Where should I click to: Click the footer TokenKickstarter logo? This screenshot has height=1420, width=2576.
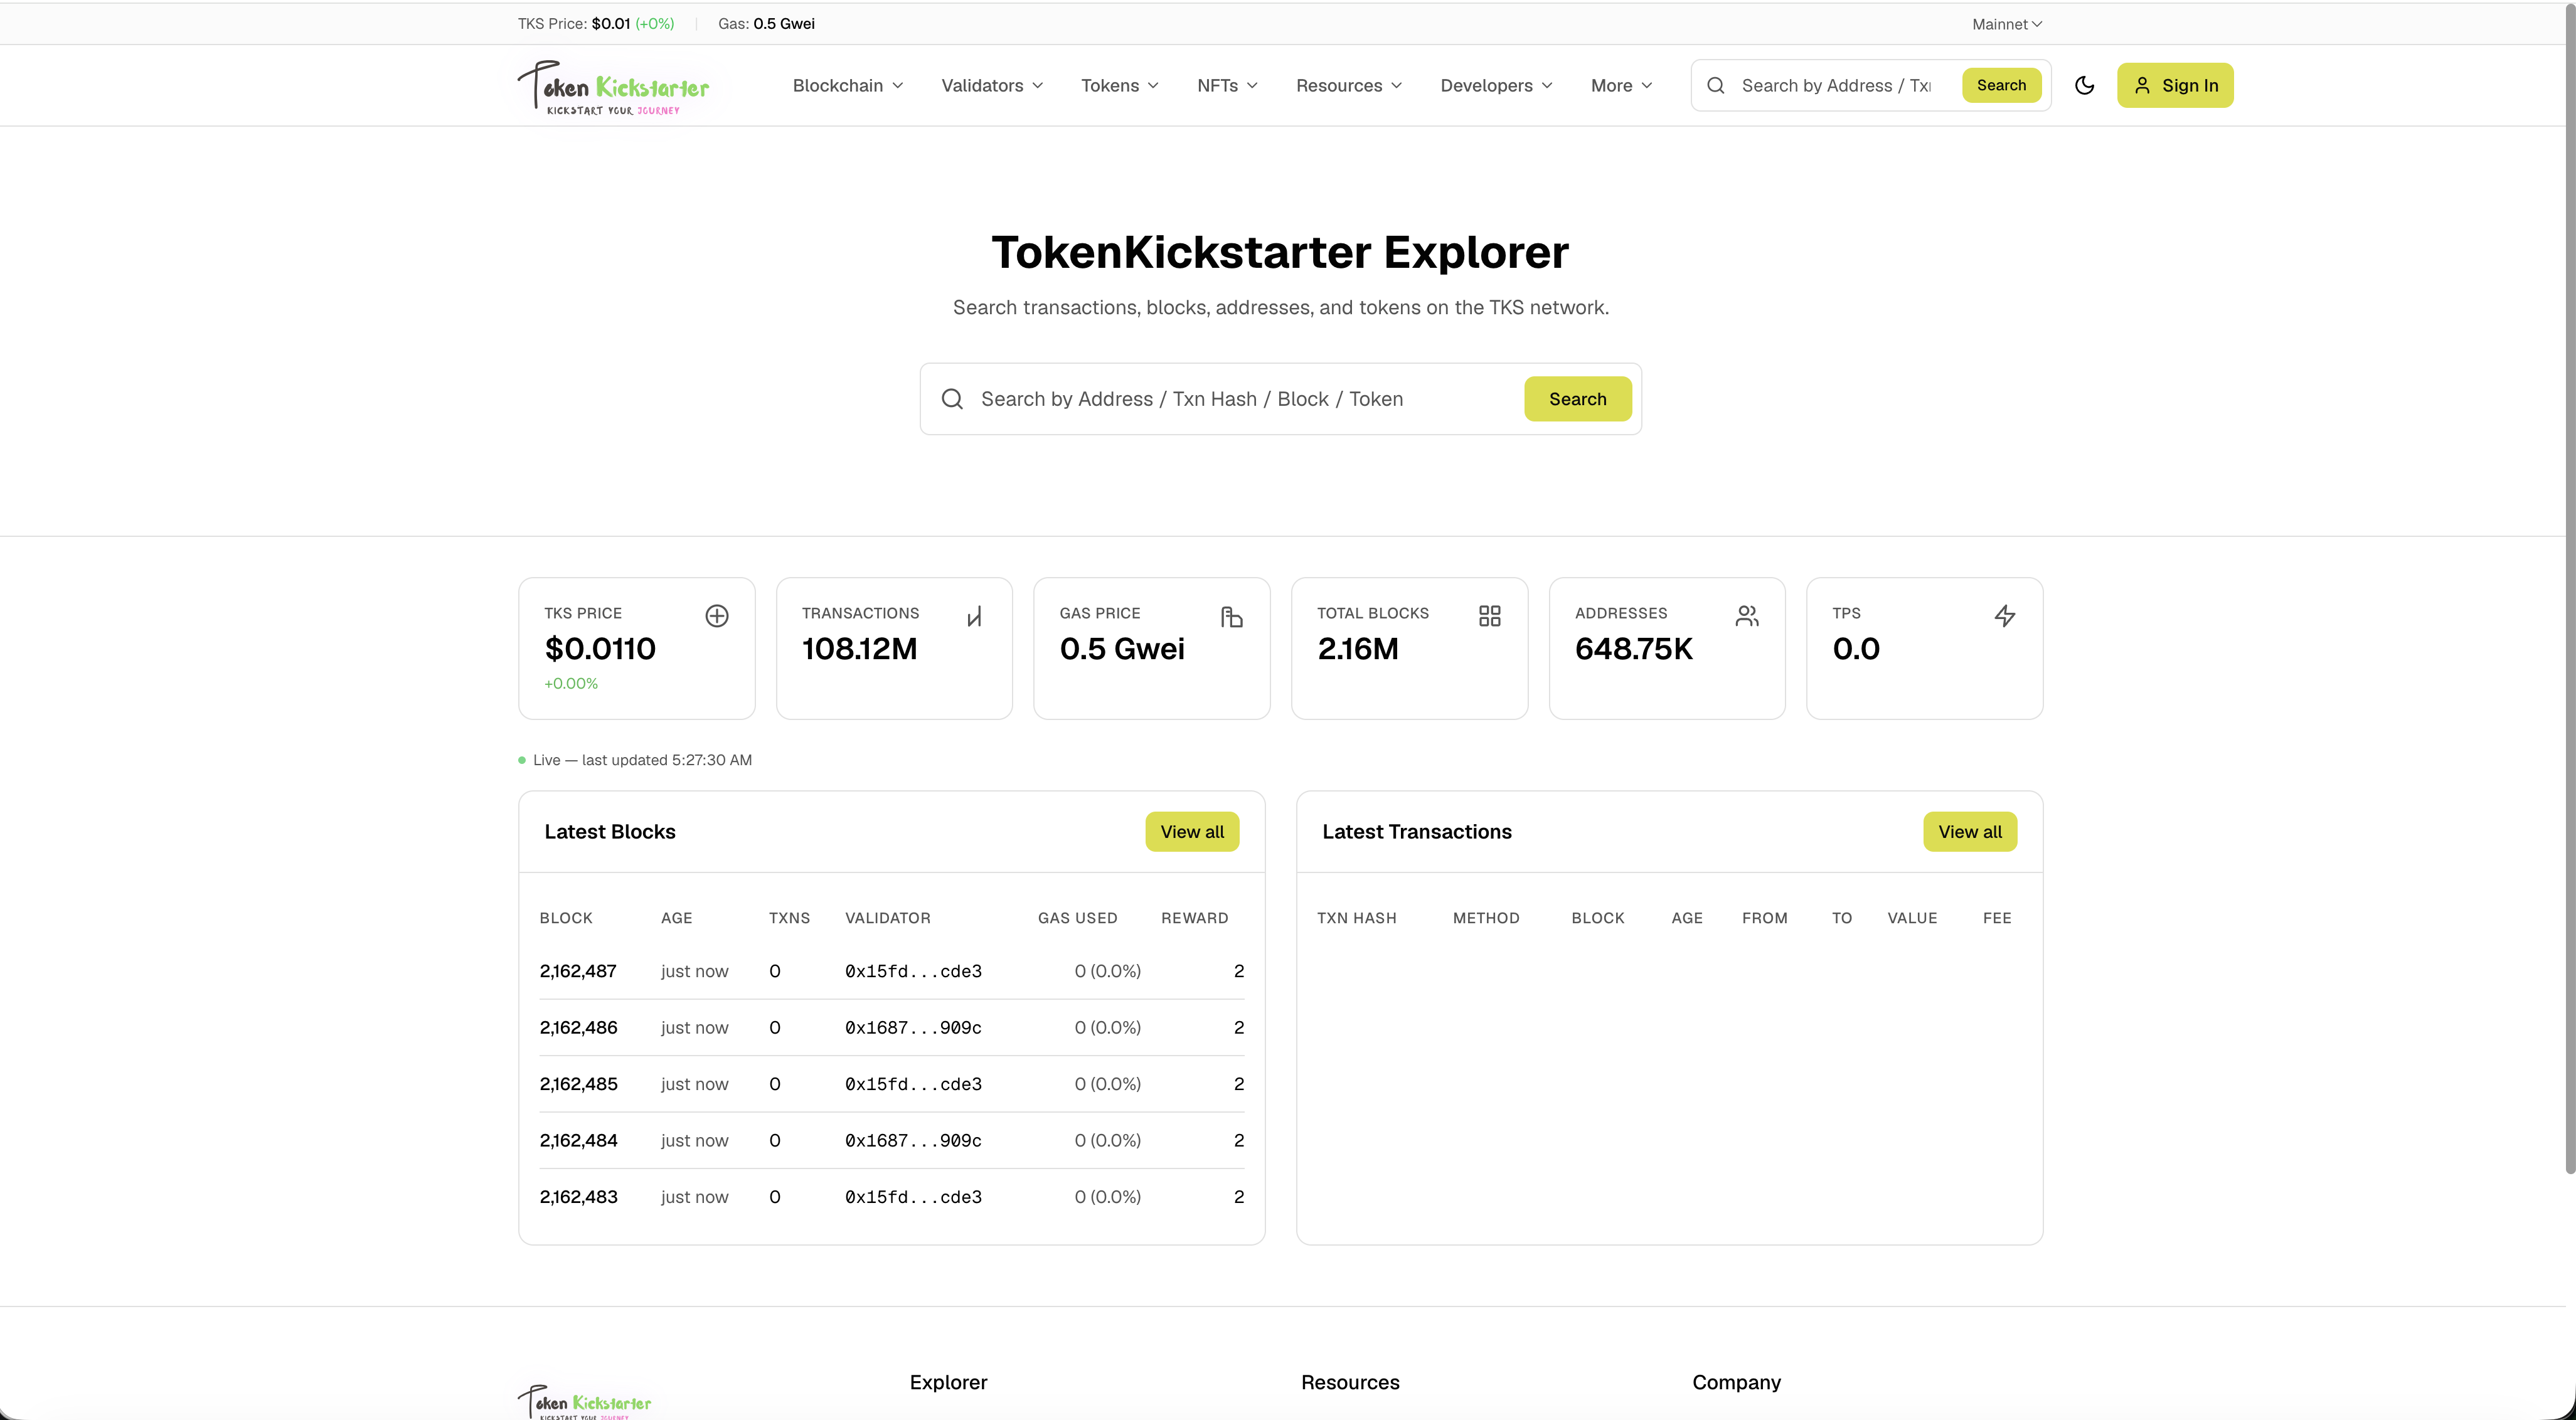[584, 1401]
